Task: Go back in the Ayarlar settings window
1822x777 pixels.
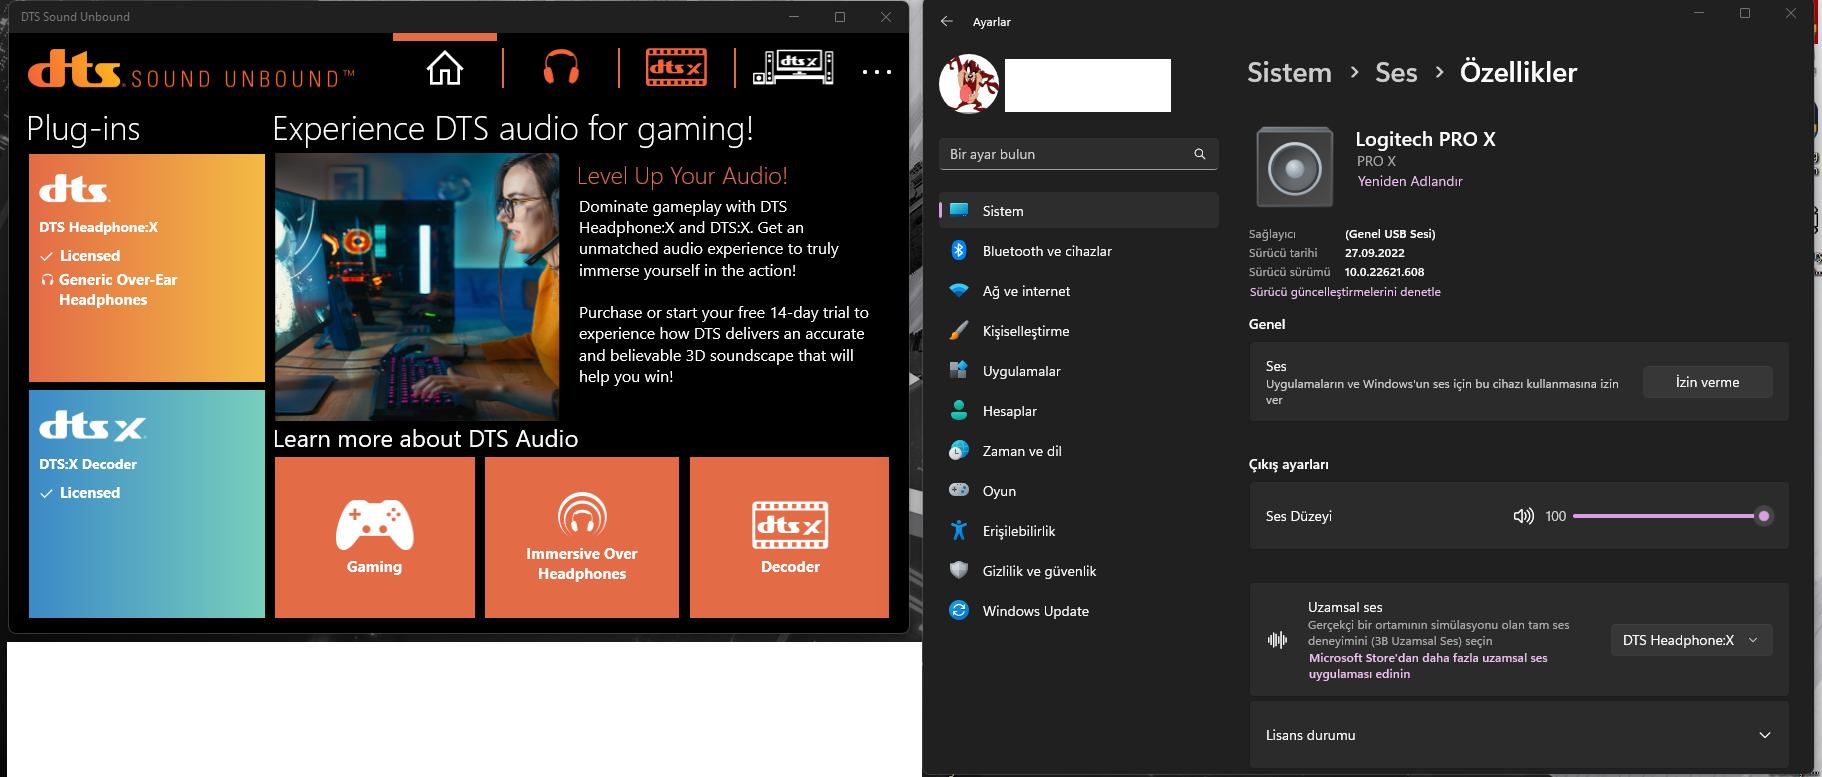Action: coord(947,21)
